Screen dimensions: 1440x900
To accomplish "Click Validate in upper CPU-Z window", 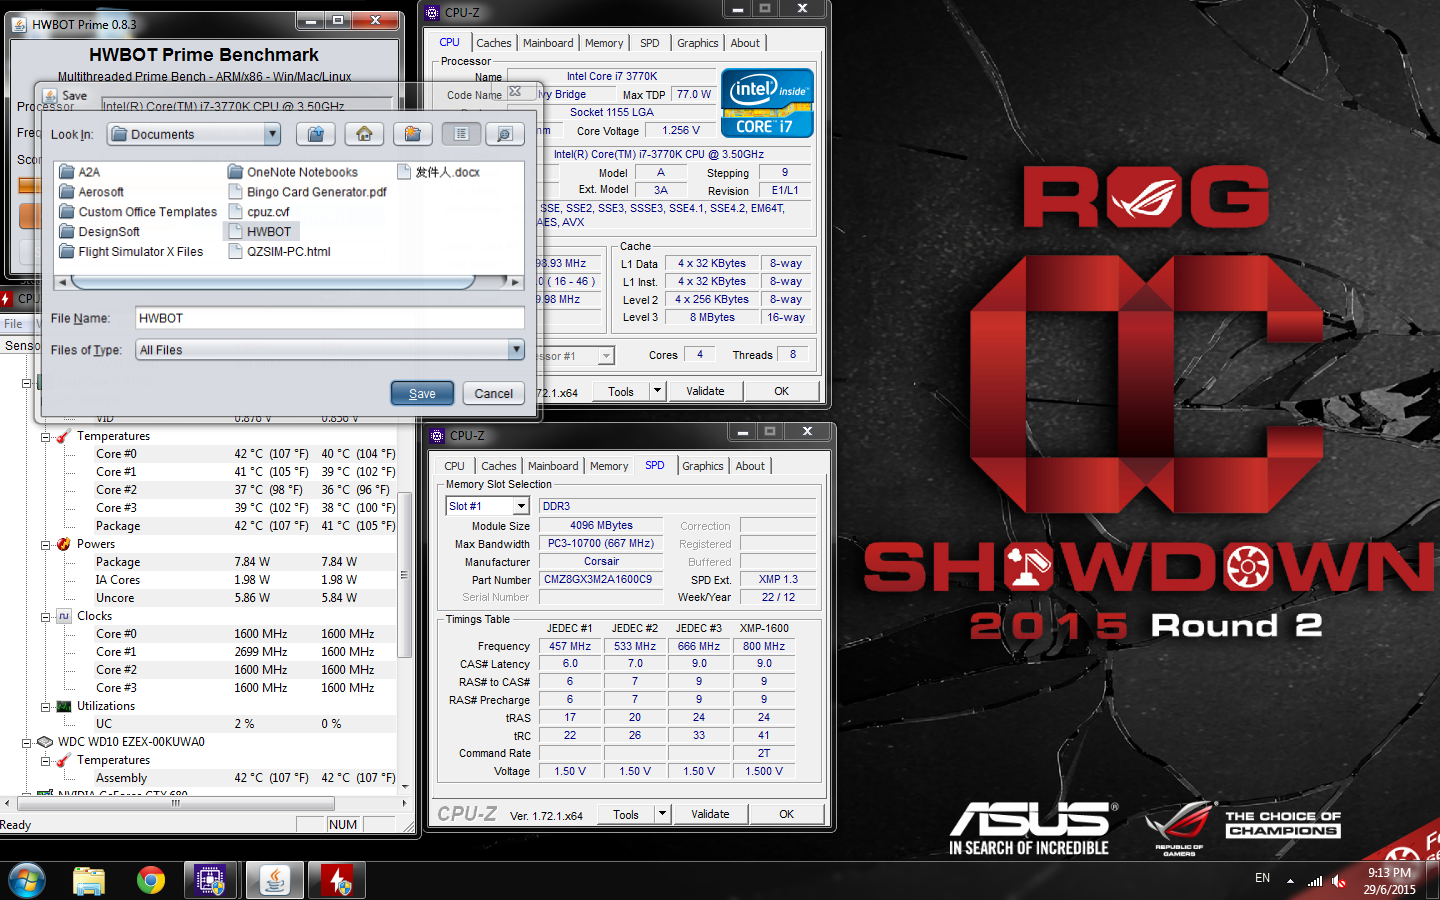I will point(705,391).
